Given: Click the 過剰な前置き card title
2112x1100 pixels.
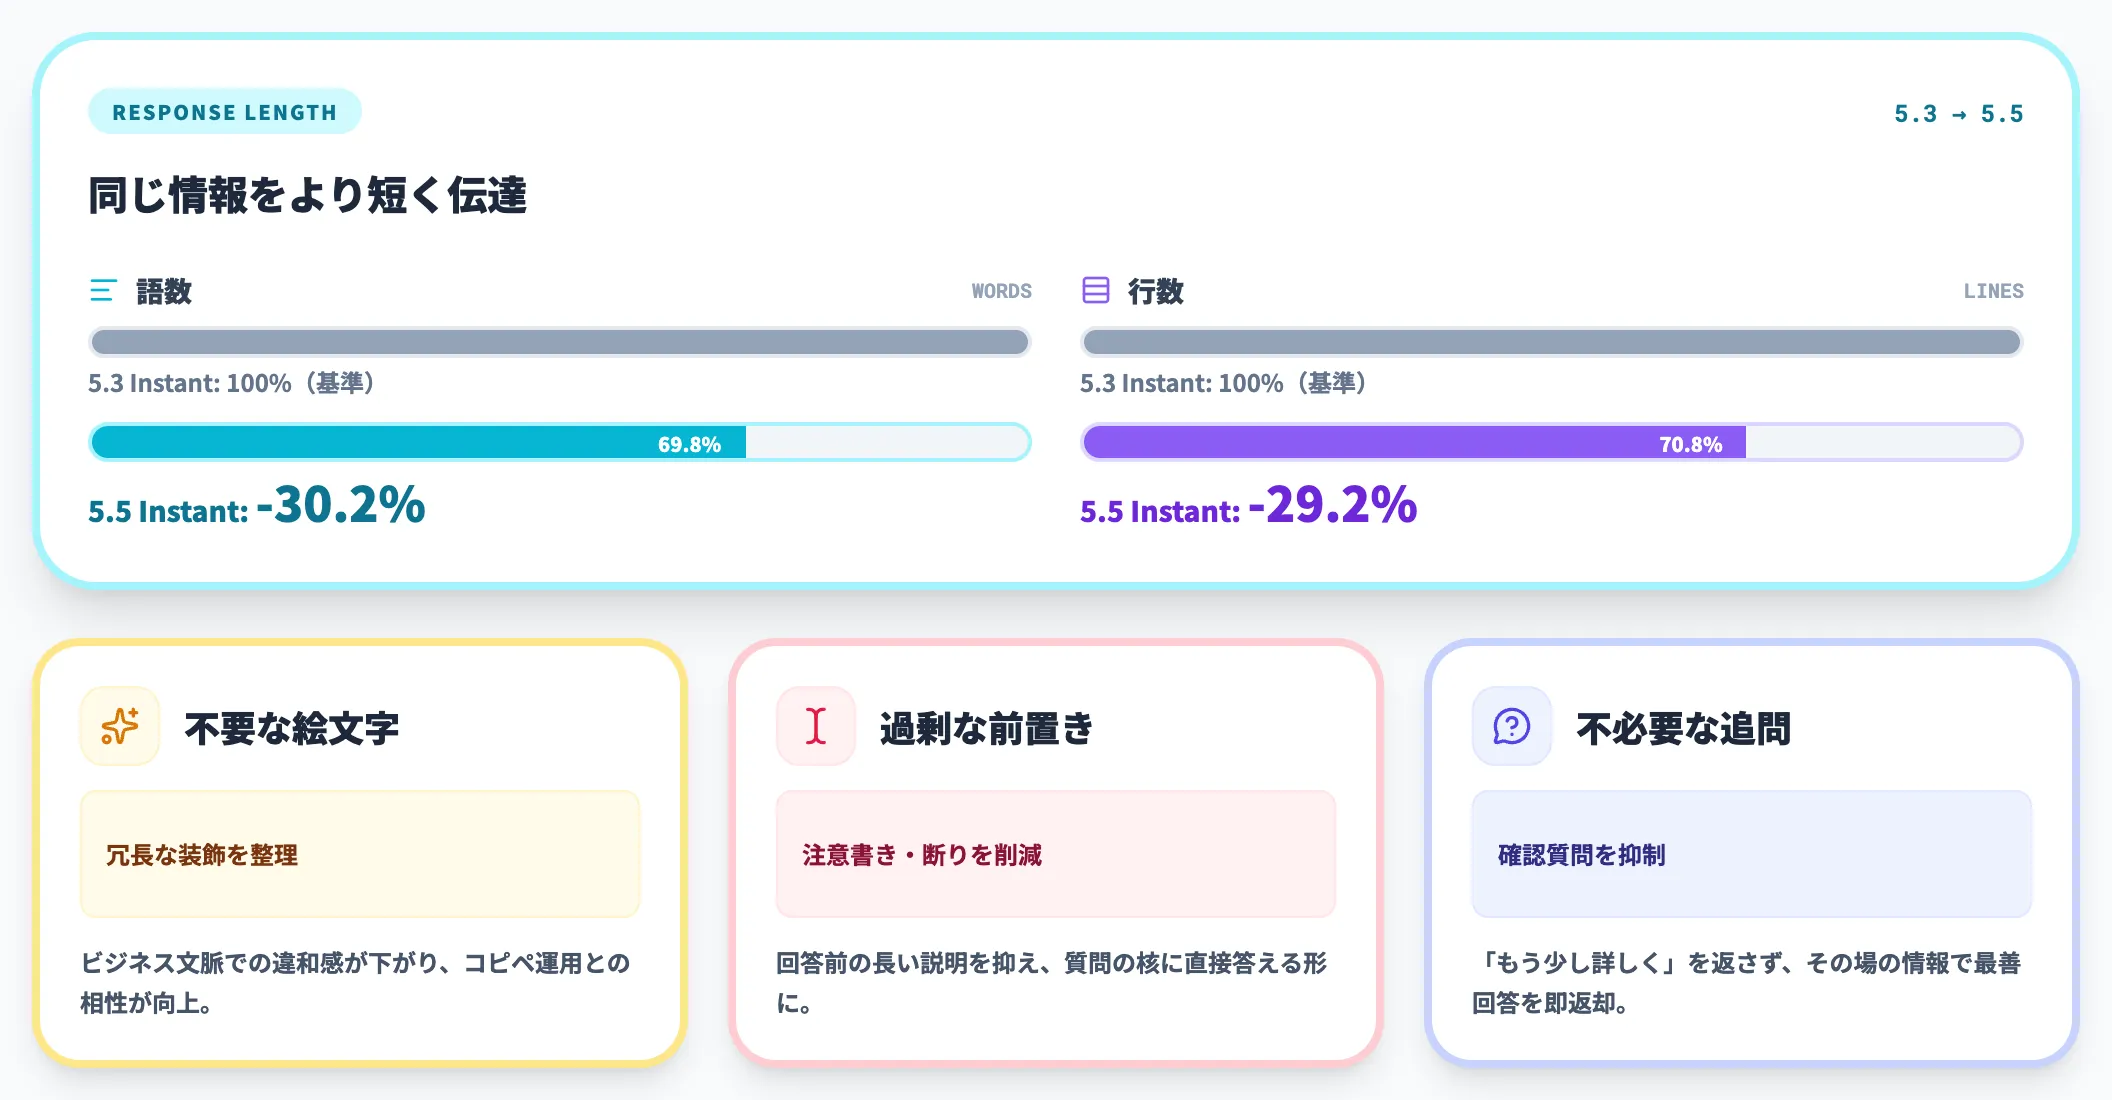Looking at the screenshot, I should click(x=986, y=728).
